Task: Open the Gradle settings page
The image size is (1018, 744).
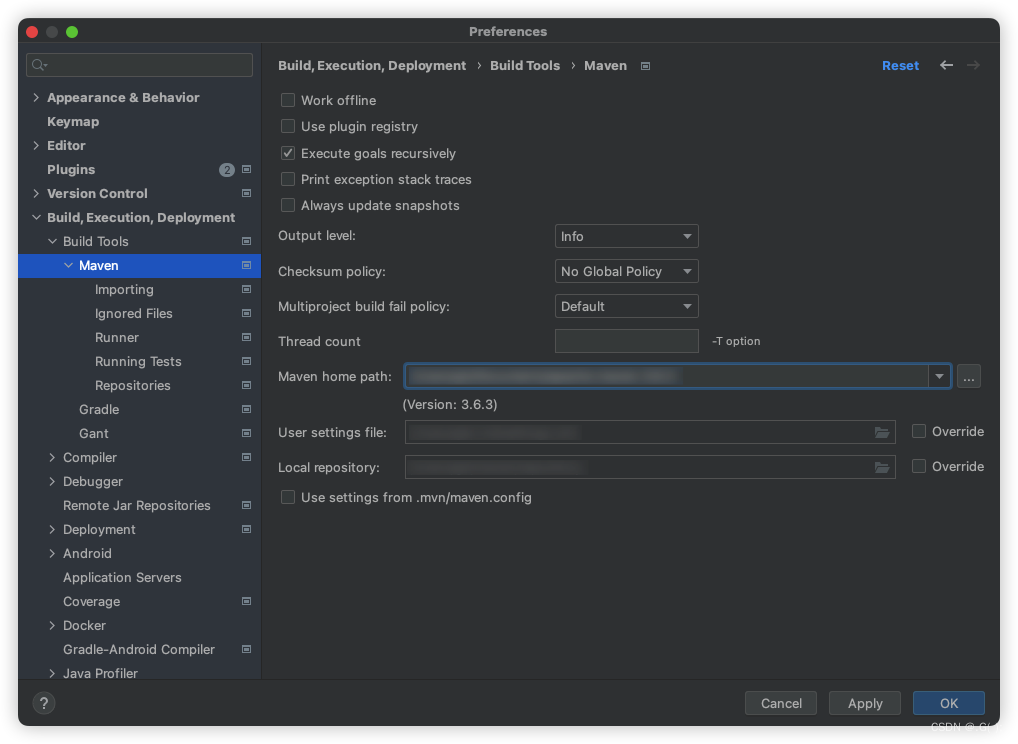Action: pos(99,410)
